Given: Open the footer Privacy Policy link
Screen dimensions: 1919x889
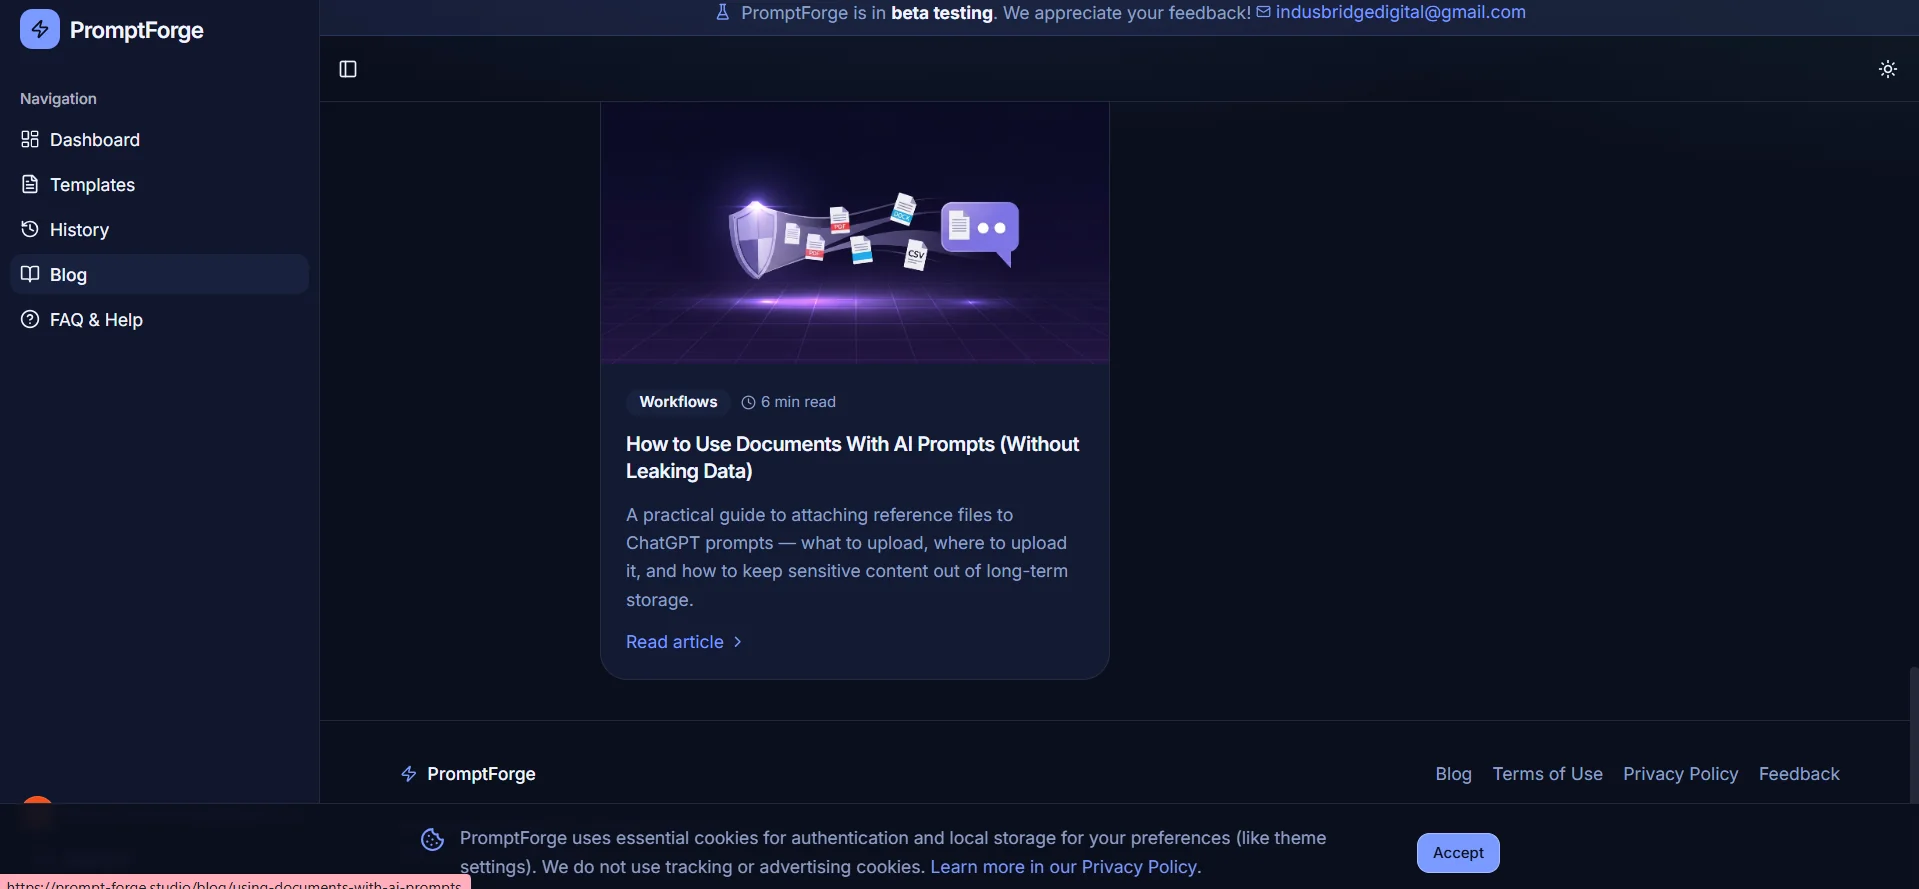Looking at the screenshot, I should coord(1680,773).
